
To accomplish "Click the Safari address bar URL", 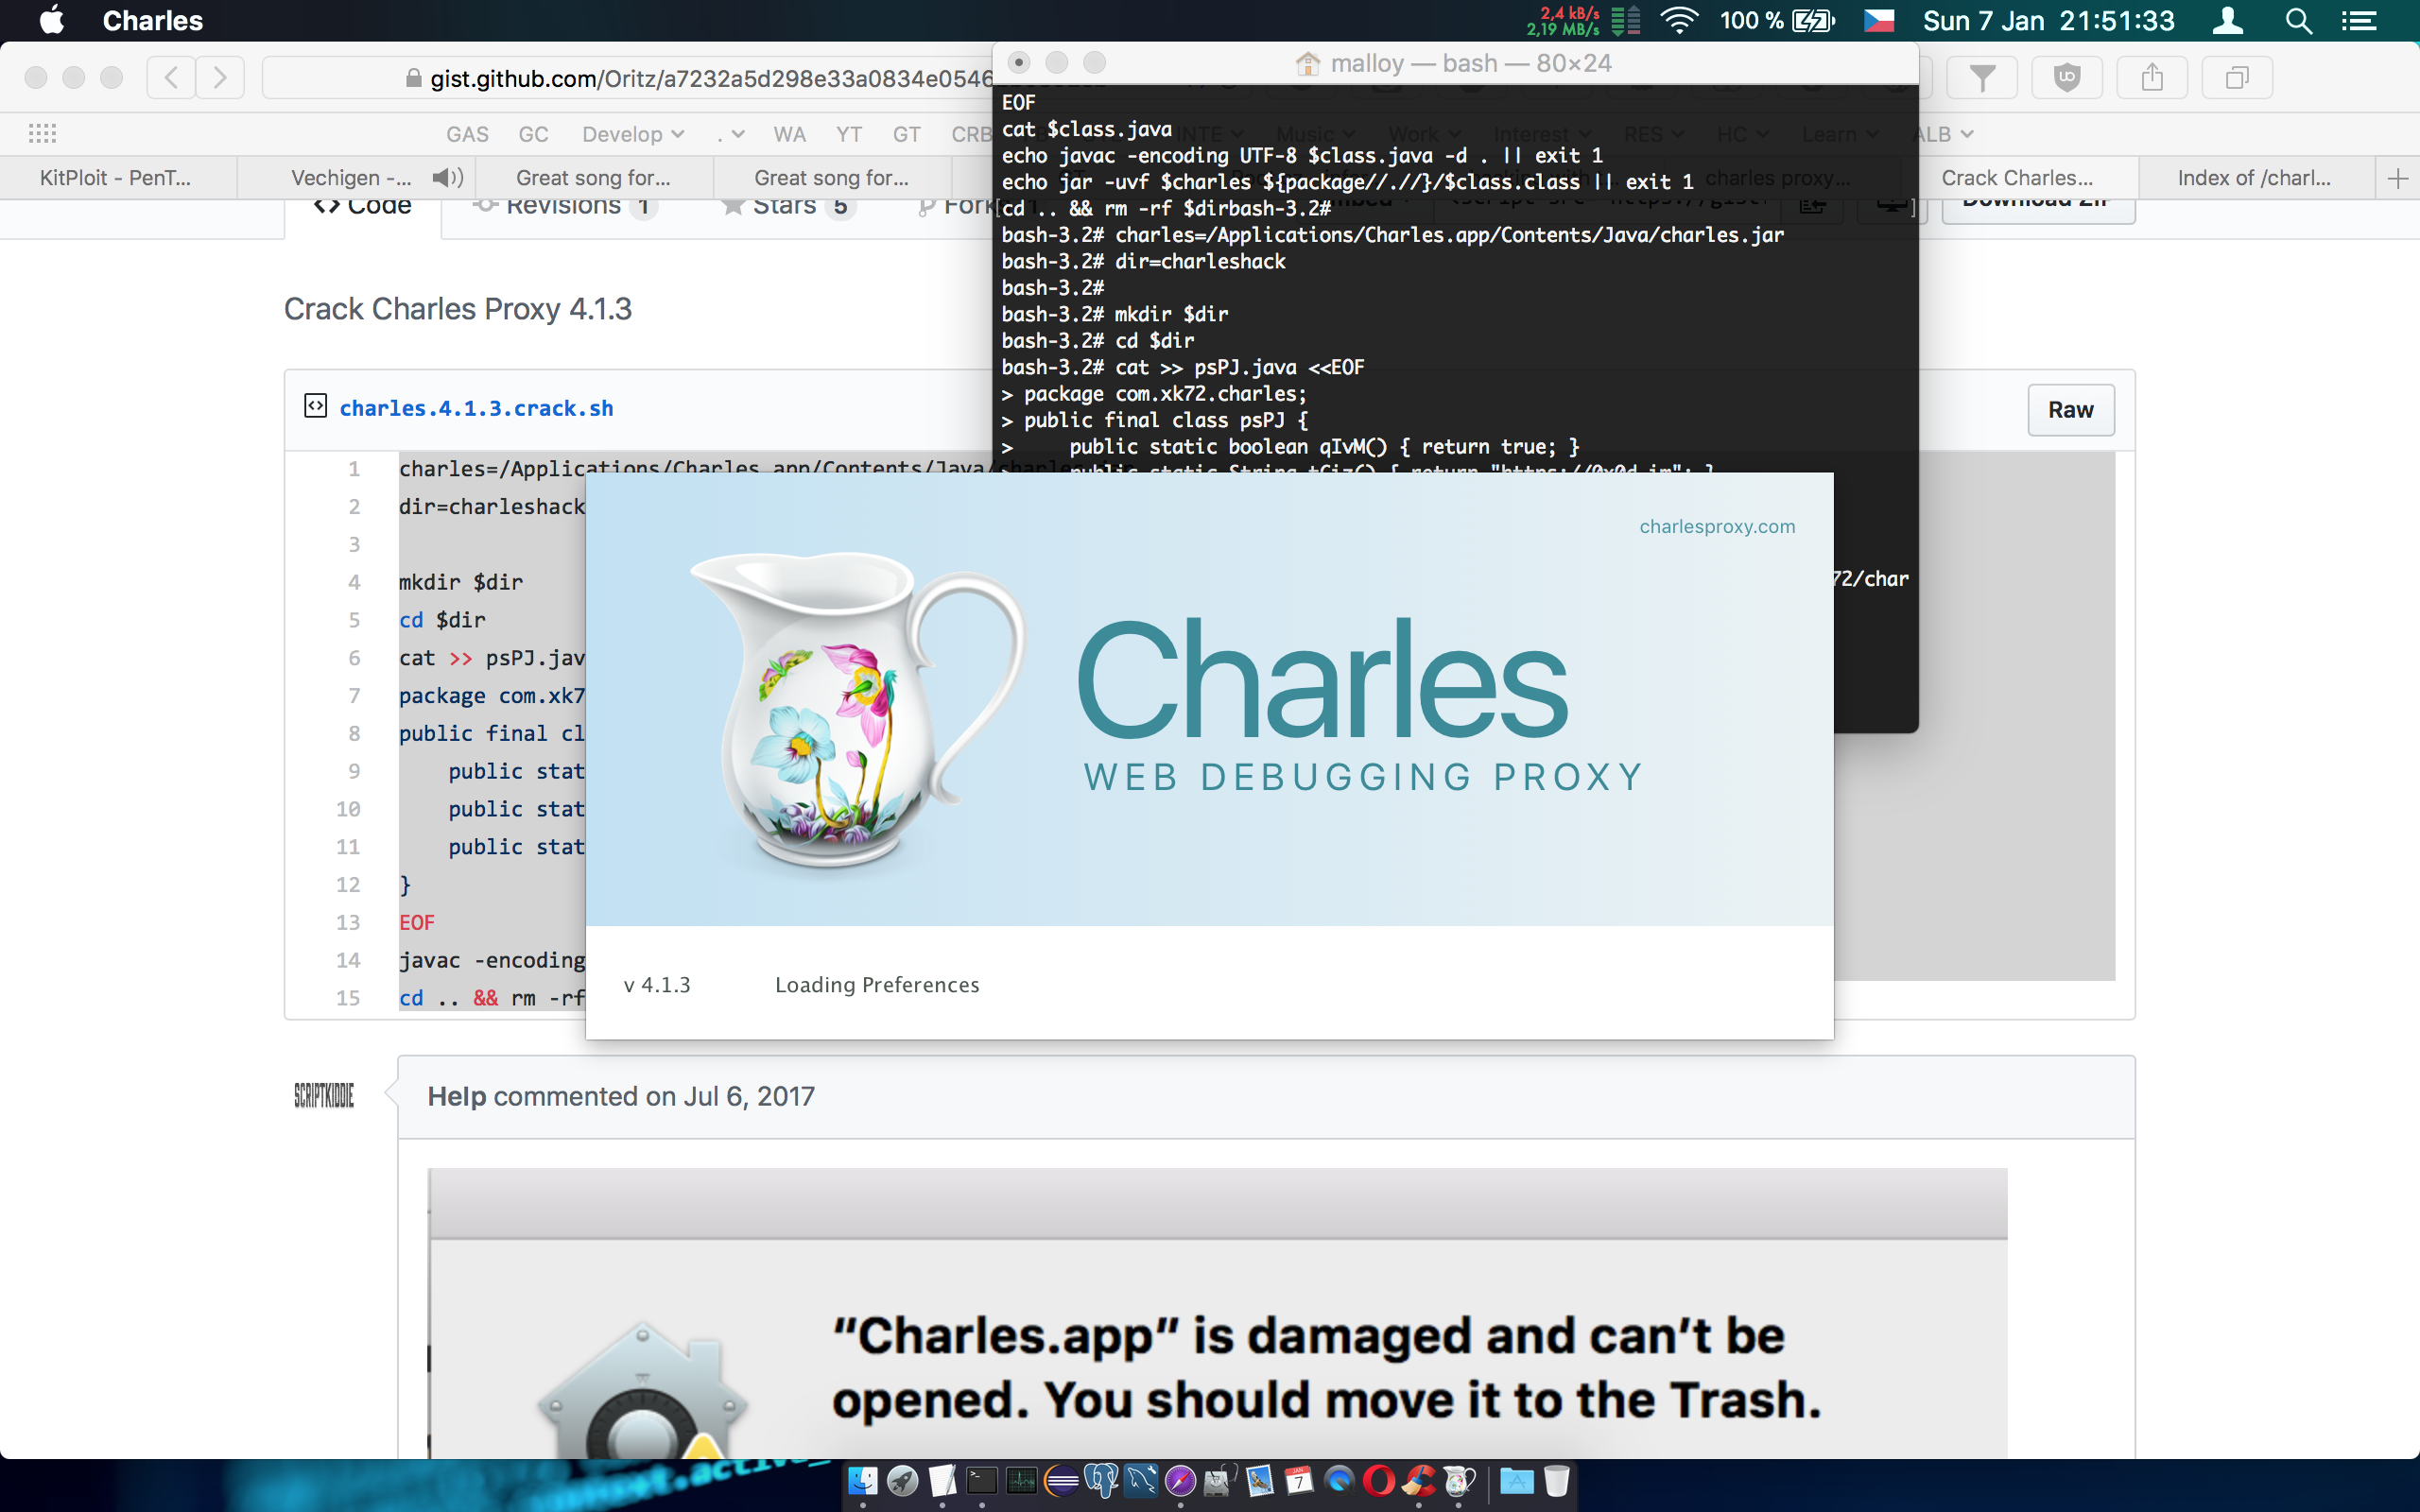I will [710, 78].
